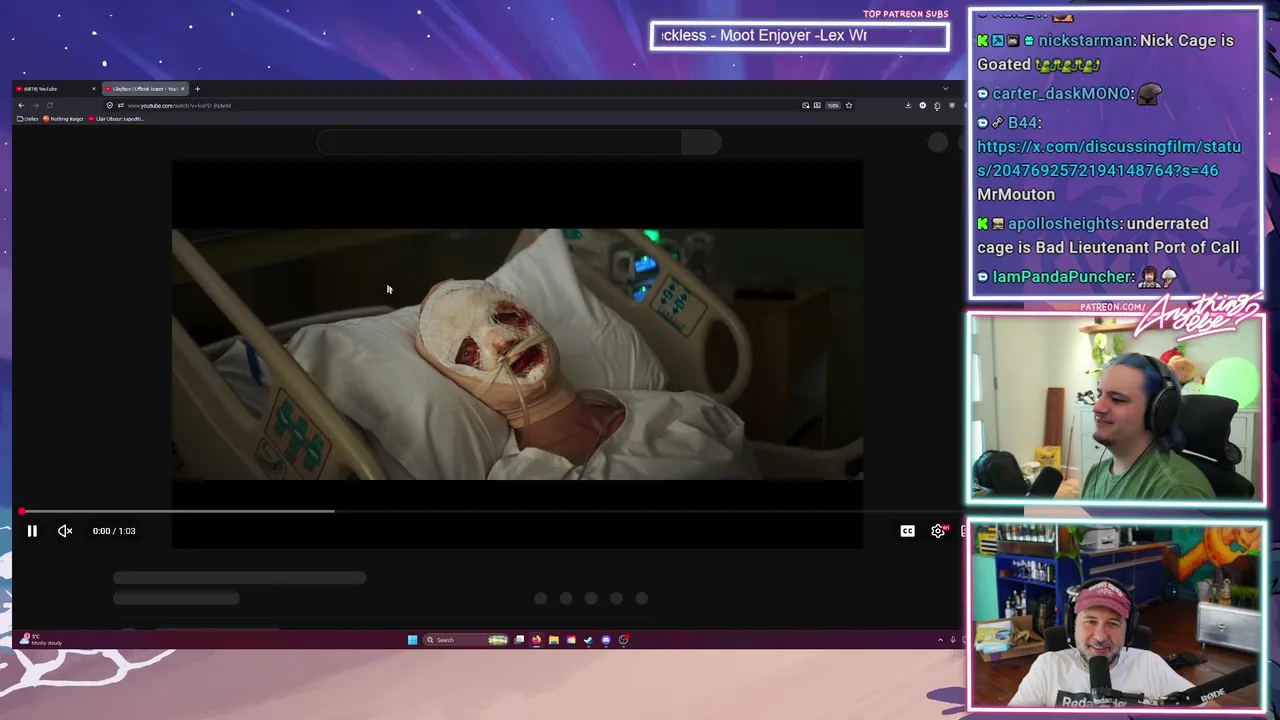This screenshot has width=1280, height=720.
Task: Click the MrMouton text in chat
Action: tap(1016, 194)
